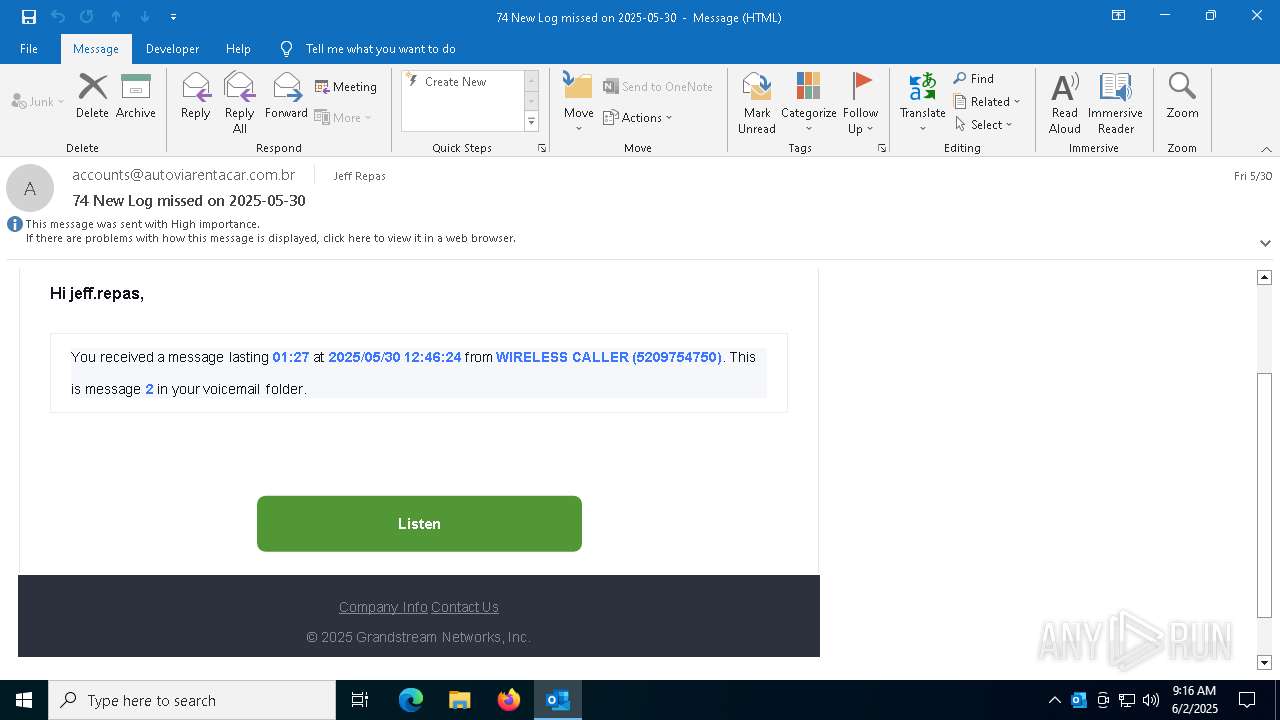Click the recipient name Jeff Repas
The height and width of the screenshot is (720, 1280).
click(x=359, y=176)
